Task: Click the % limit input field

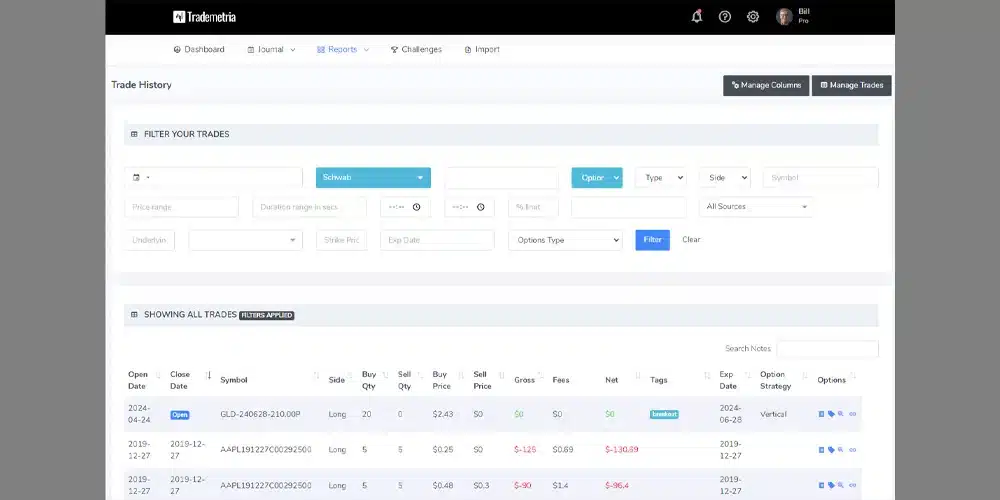Action: 533,207
